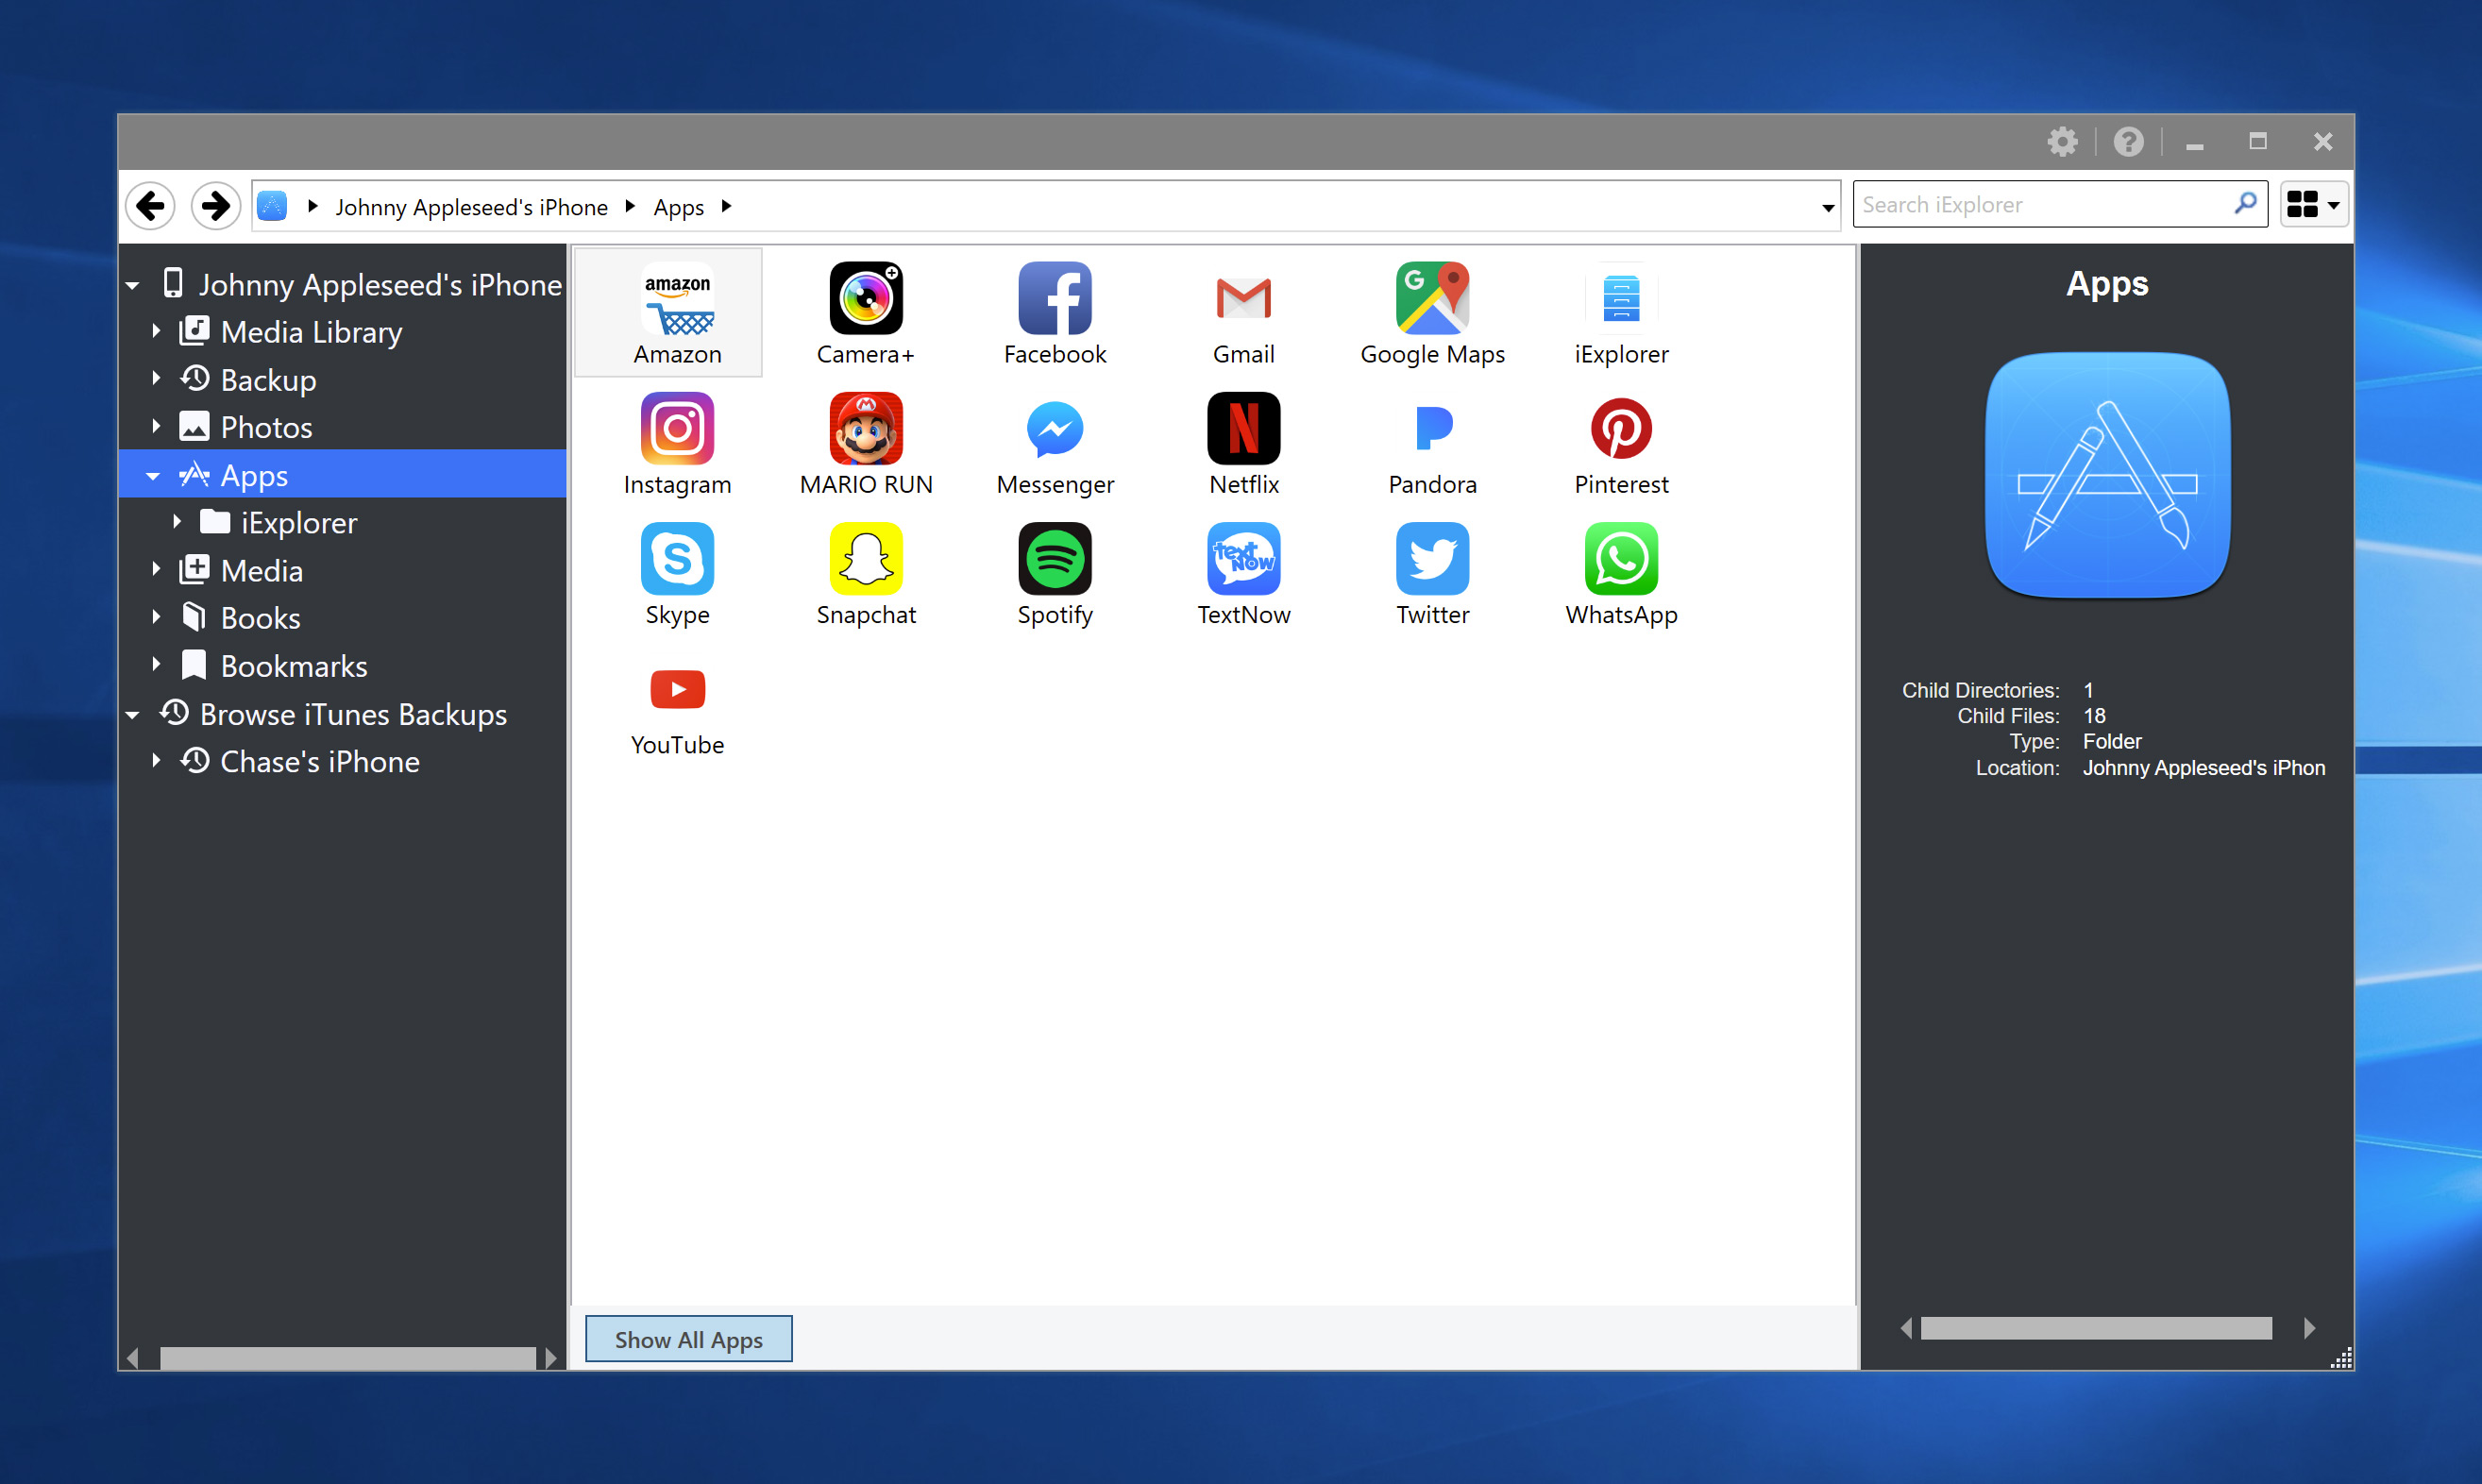This screenshot has width=2482, height=1484.
Task: Expand the Books tree node
Action: coord(156,617)
